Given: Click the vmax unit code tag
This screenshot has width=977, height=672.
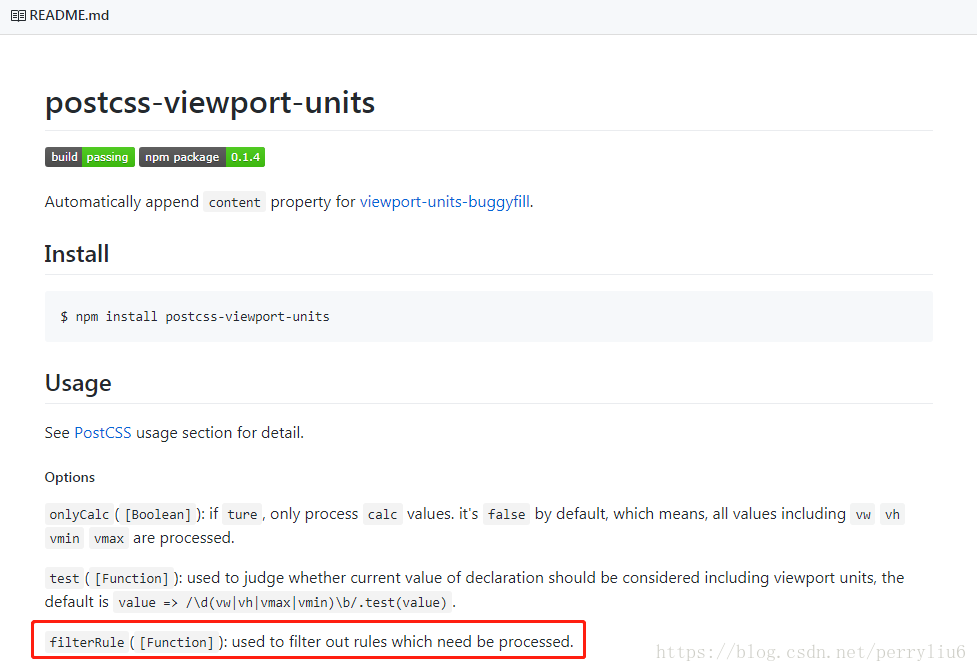Looking at the screenshot, I should click(x=109, y=539).
